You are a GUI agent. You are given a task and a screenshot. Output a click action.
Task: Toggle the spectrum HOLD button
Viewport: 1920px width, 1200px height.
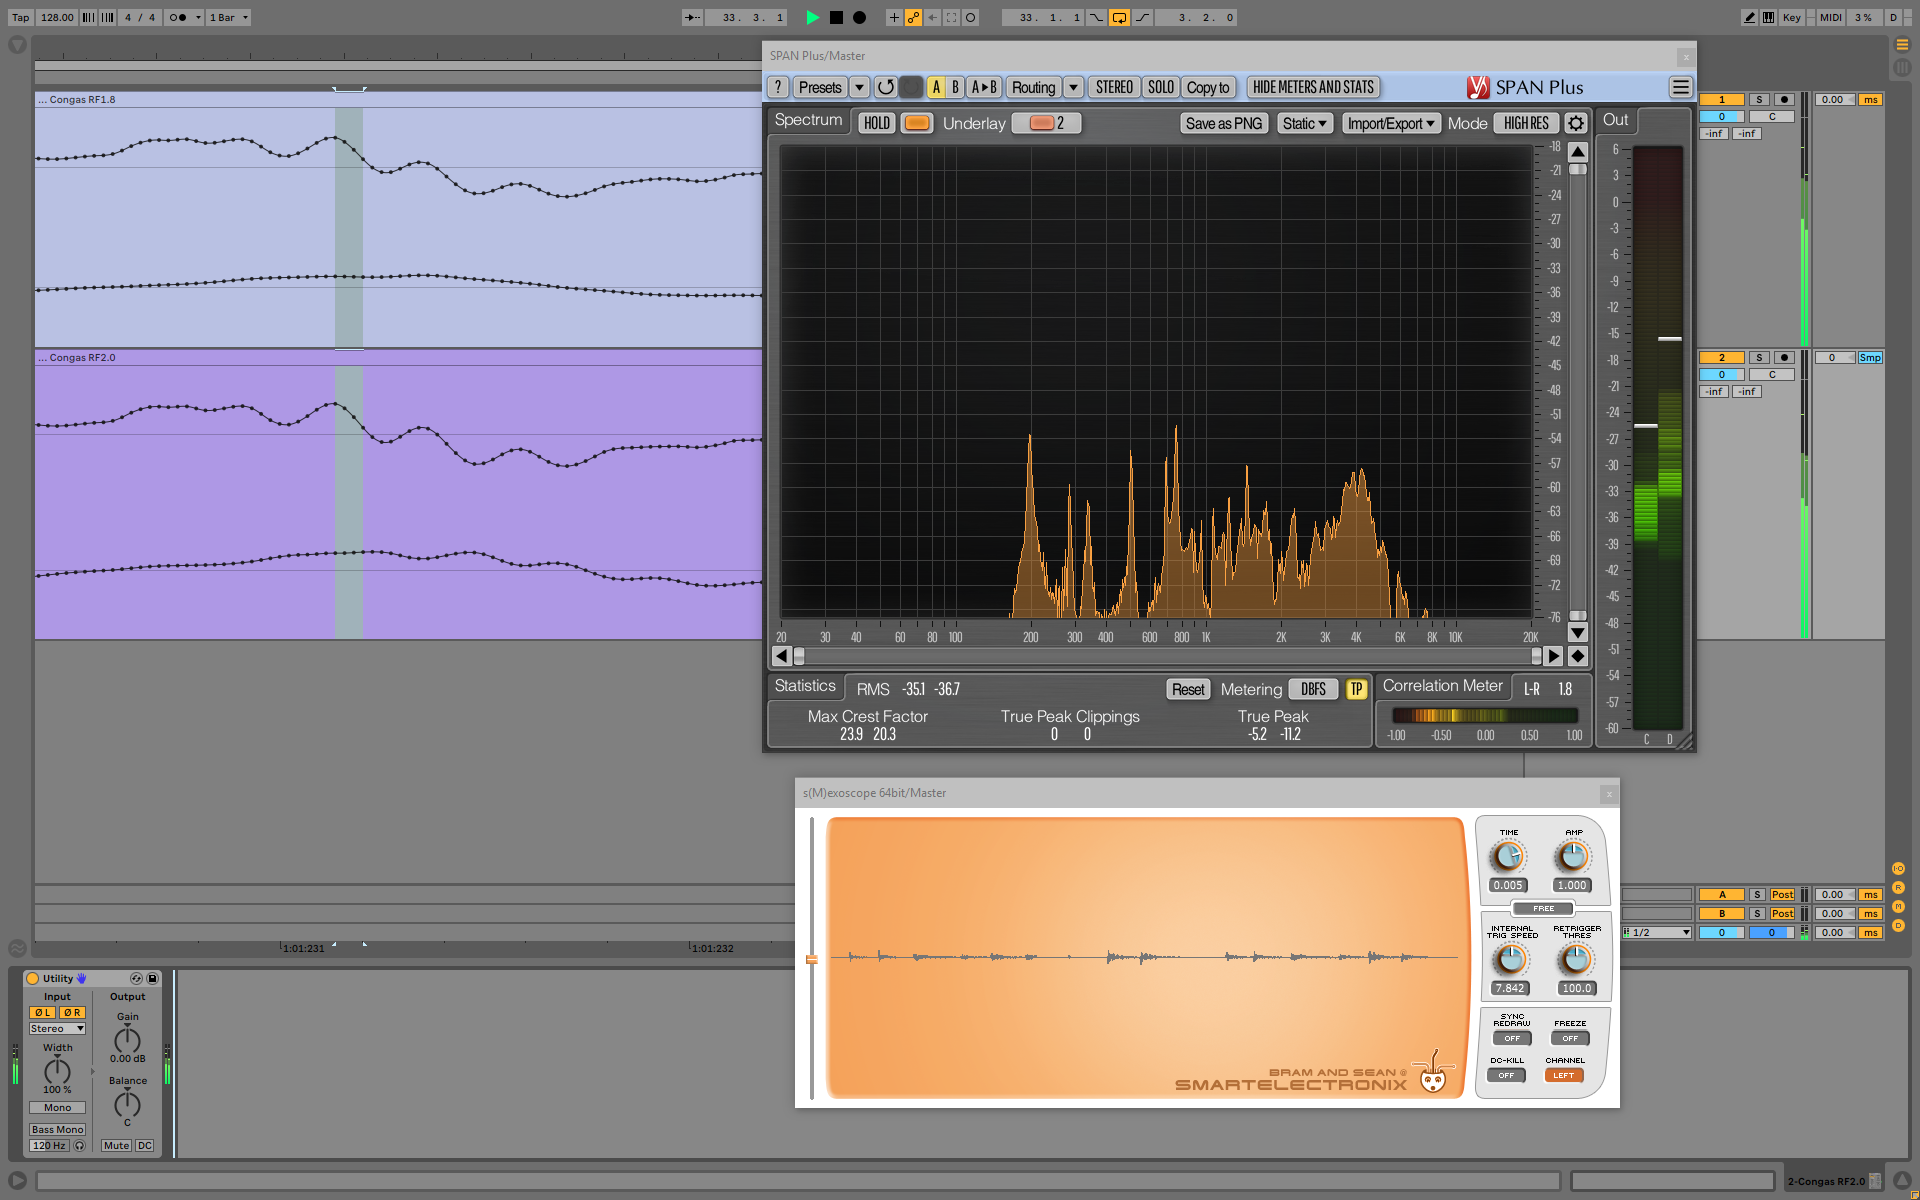[876, 123]
